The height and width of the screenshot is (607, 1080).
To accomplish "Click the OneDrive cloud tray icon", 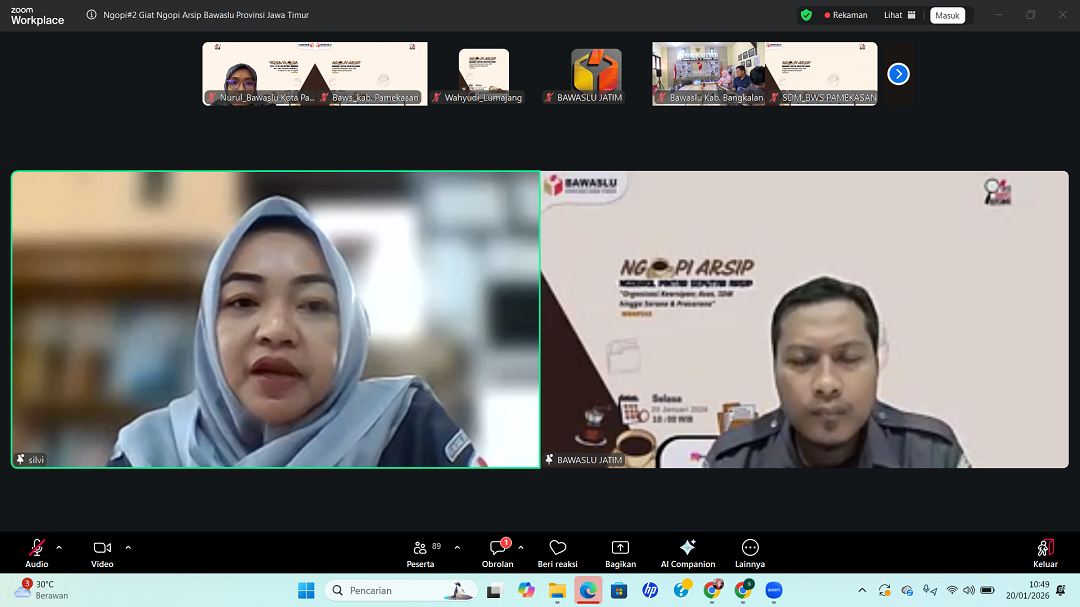I will [907, 590].
